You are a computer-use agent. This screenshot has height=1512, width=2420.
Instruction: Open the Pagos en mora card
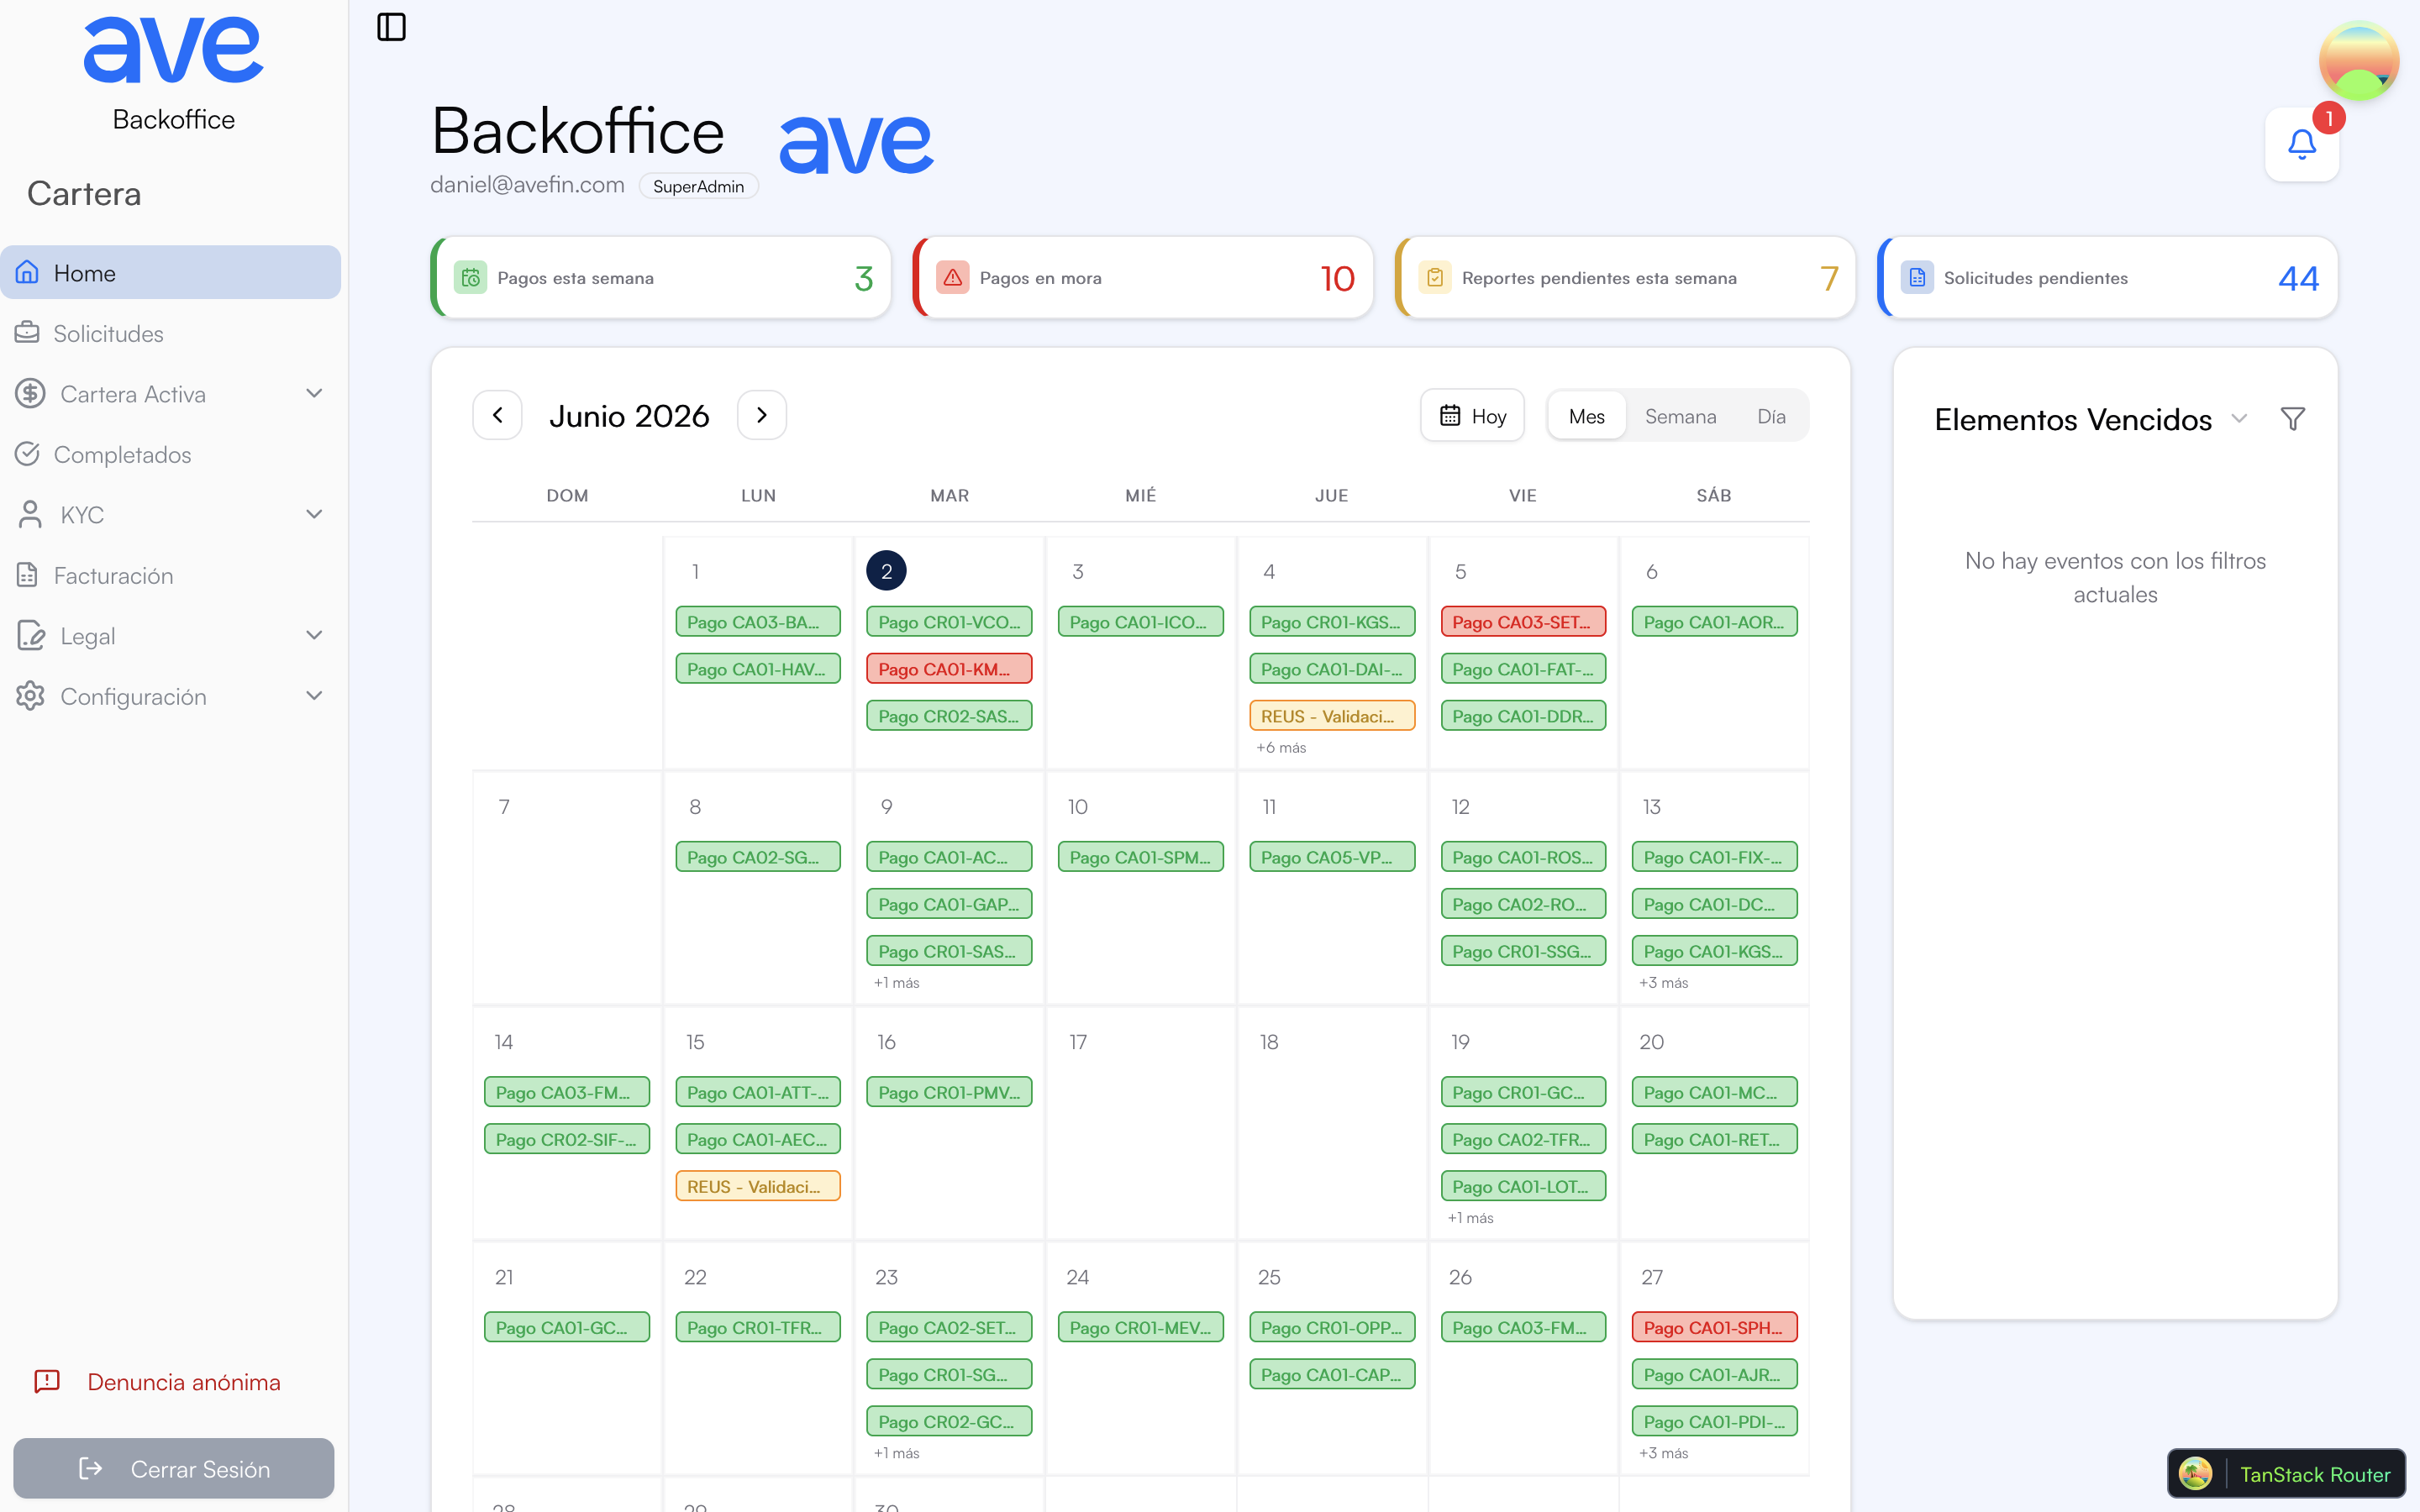click(x=1142, y=277)
